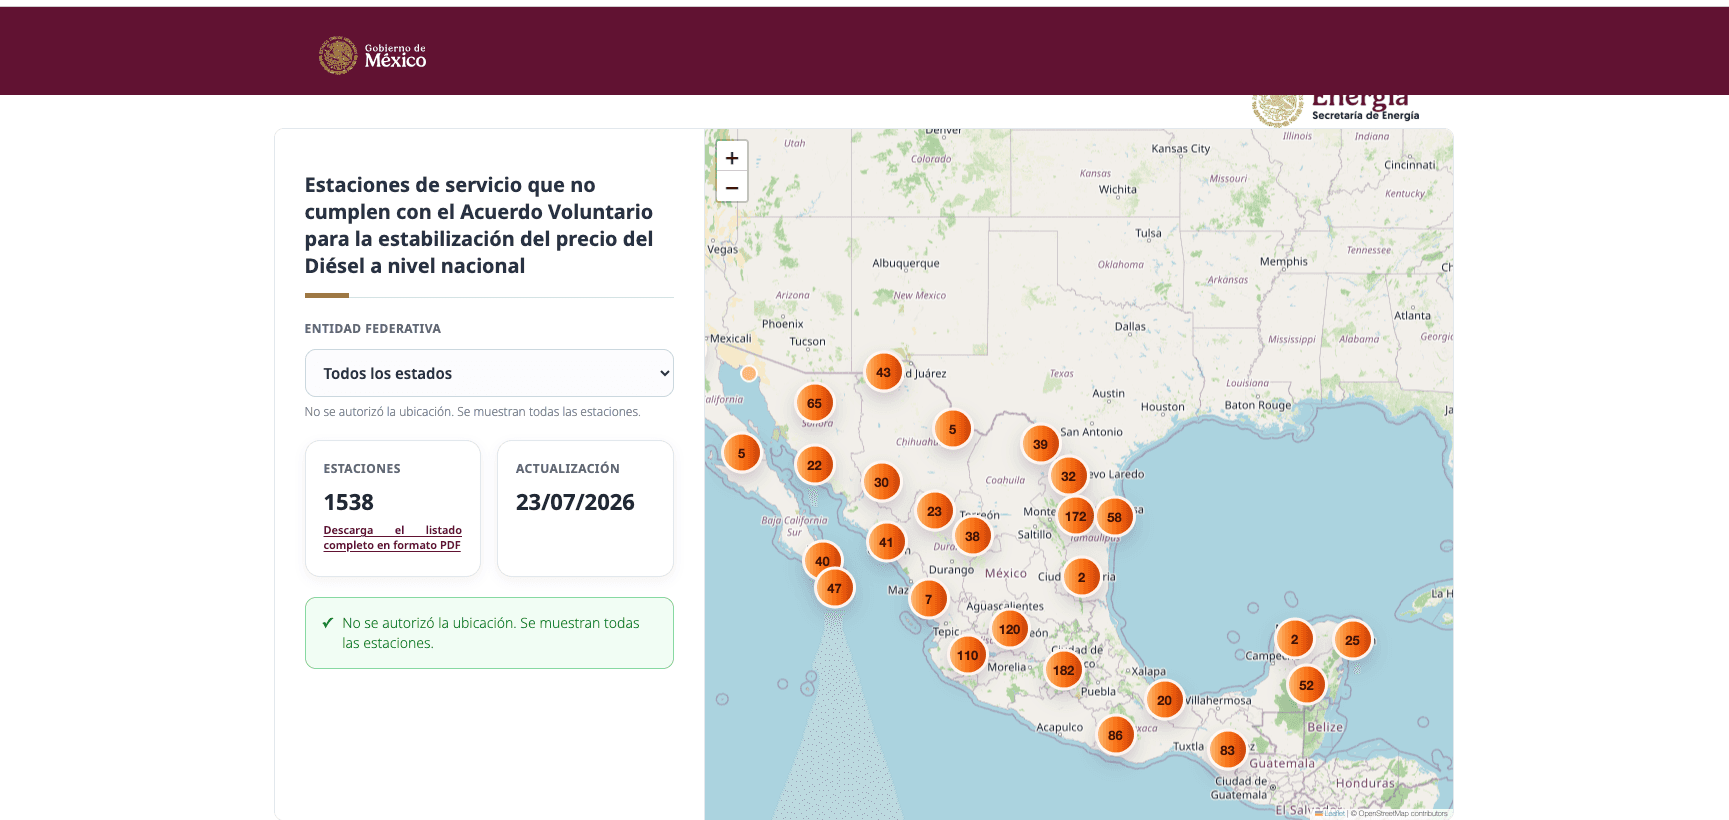
Task: Download the full station list PDF
Action: (x=392, y=538)
